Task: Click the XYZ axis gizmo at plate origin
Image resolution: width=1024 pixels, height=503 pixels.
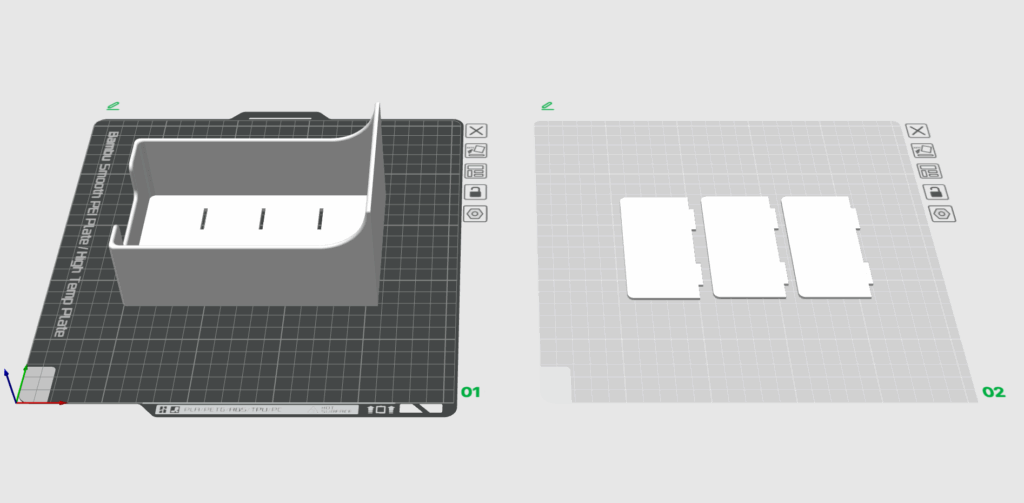Action: coord(22,390)
